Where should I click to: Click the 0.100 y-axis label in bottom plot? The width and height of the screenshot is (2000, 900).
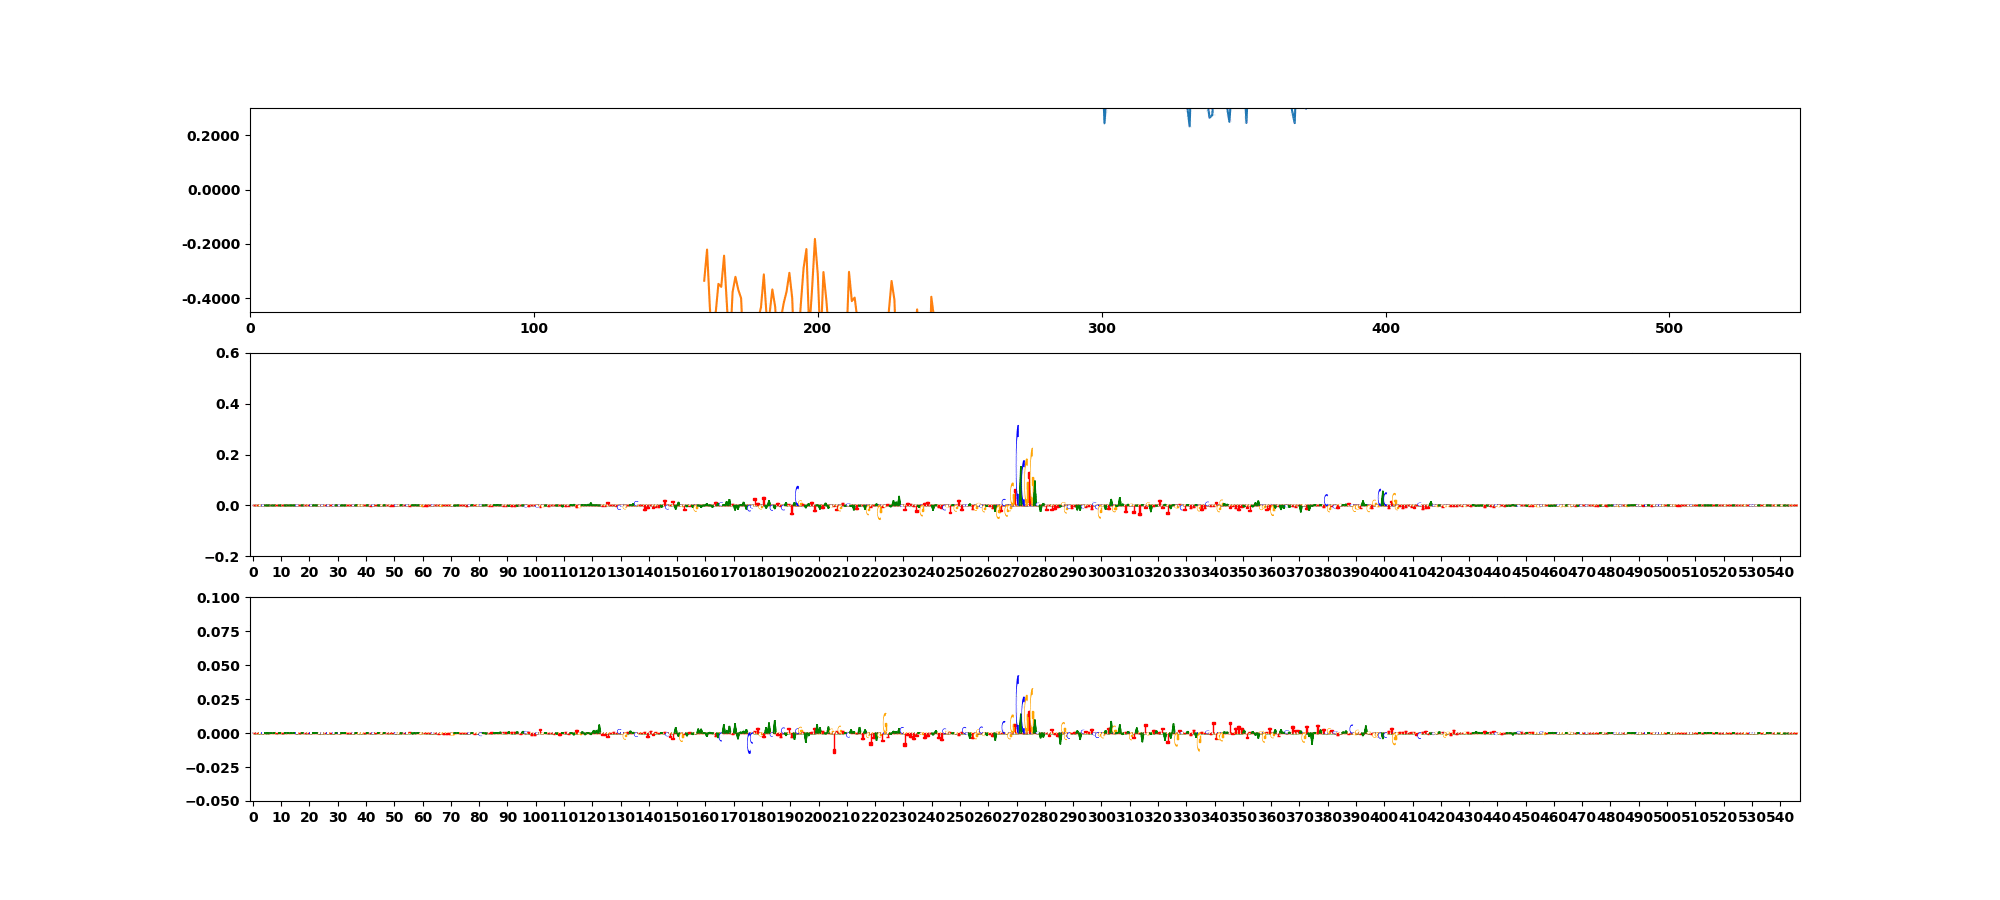(x=220, y=598)
